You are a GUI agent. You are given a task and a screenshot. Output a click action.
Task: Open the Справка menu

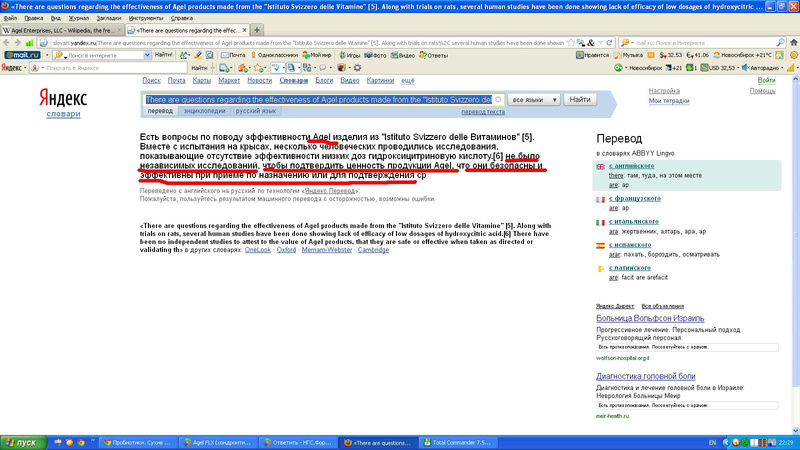point(182,18)
